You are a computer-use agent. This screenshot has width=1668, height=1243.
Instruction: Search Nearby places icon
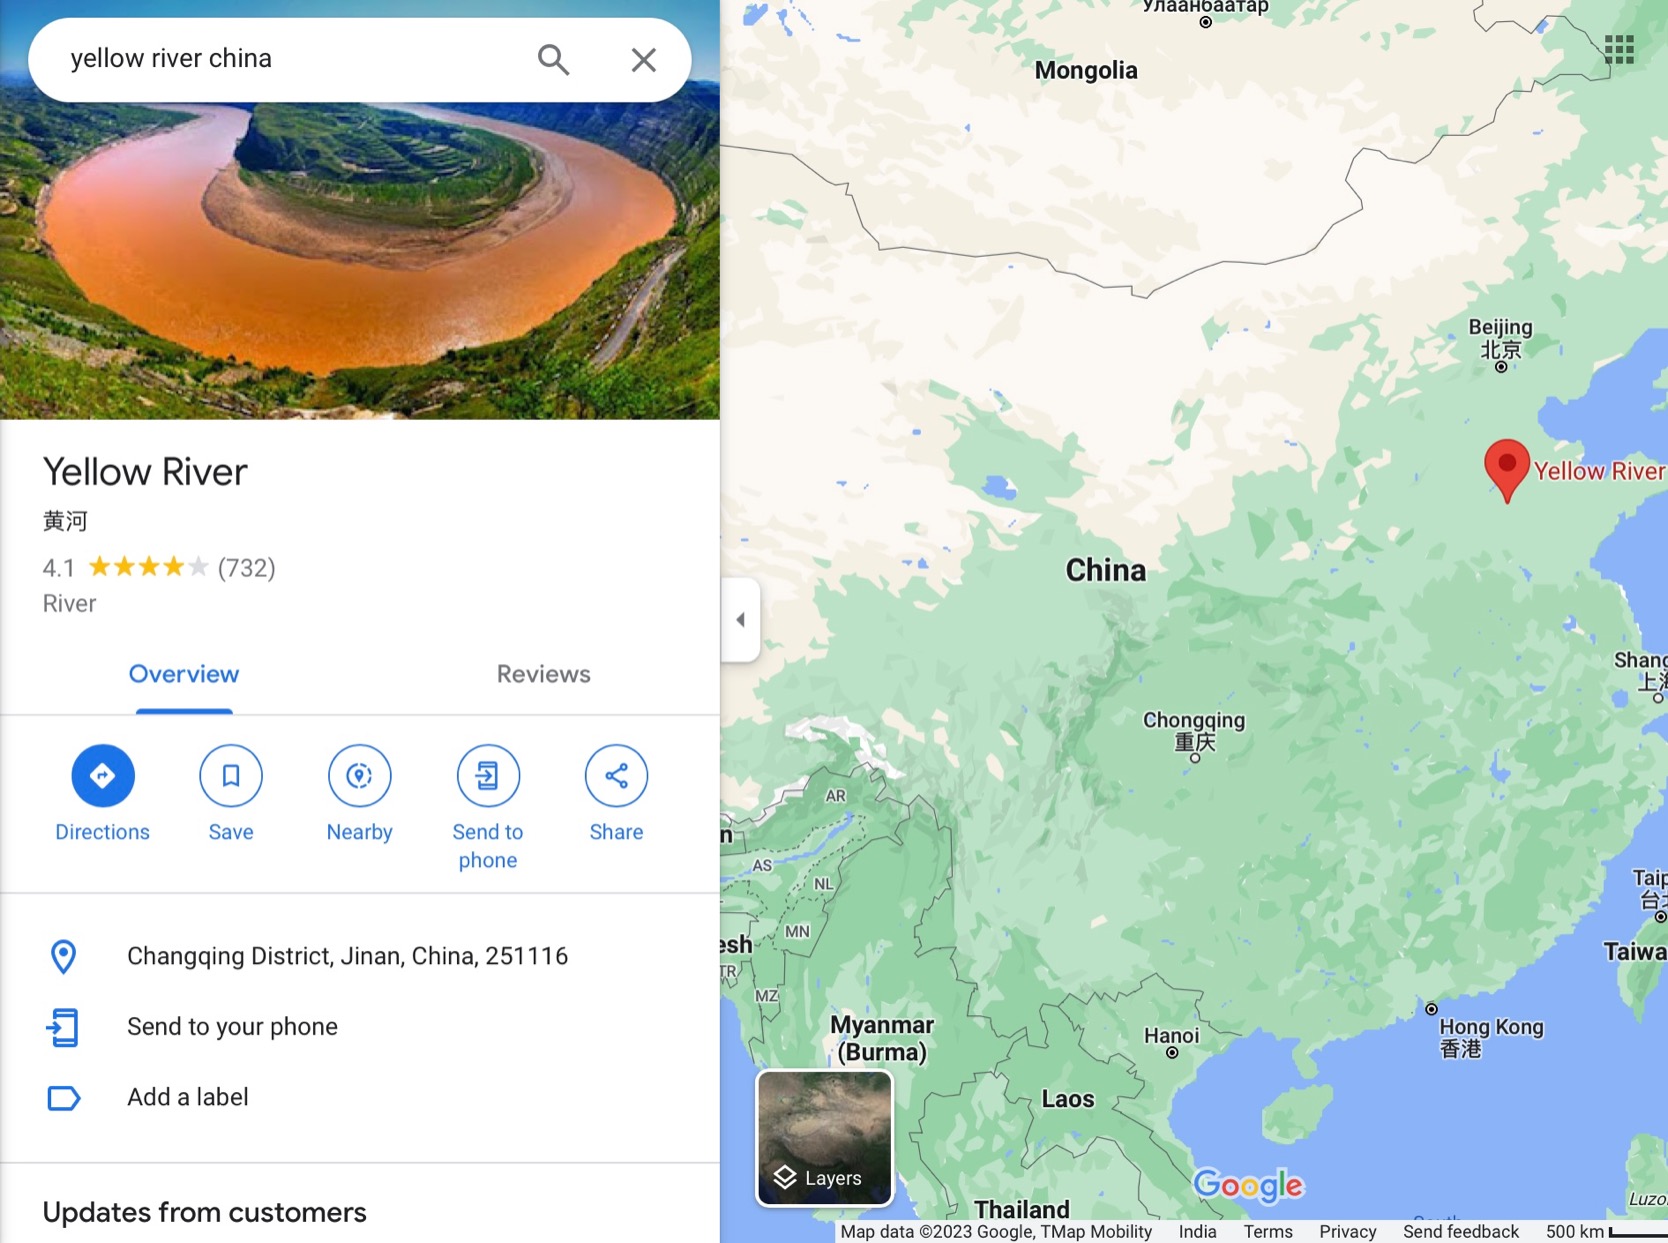359,776
